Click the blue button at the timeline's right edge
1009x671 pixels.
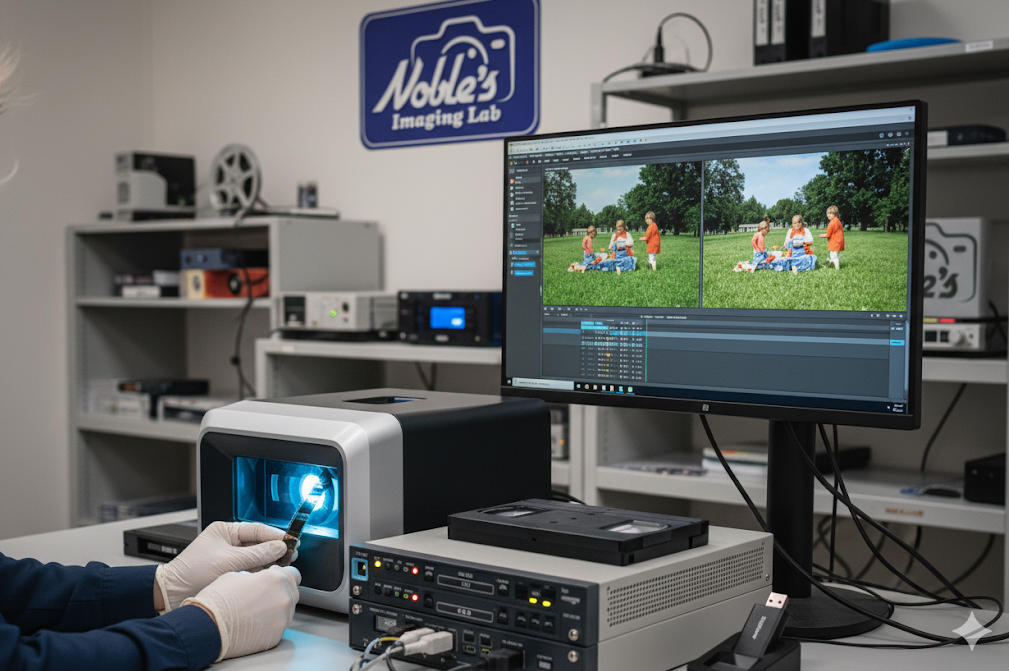(x=896, y=342)
